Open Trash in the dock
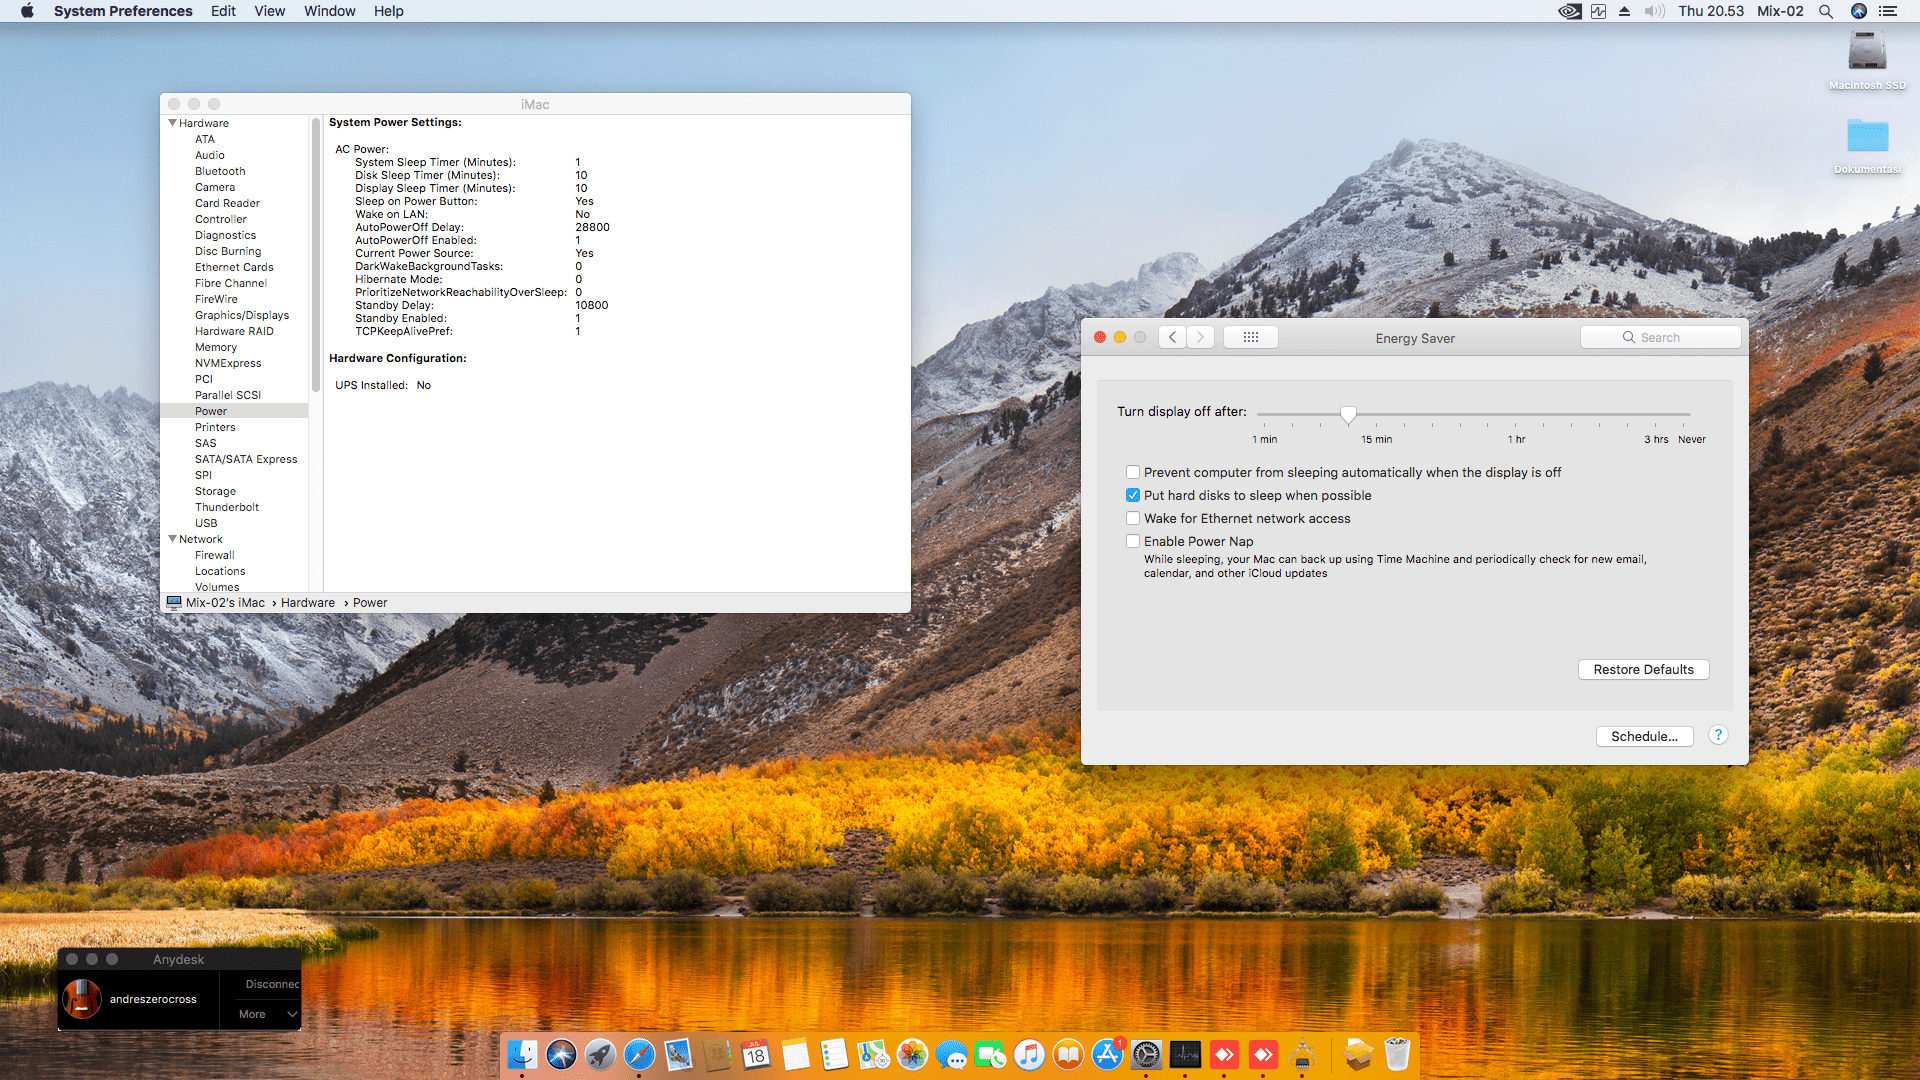1920x1080 pixels. (1397, 1055)
